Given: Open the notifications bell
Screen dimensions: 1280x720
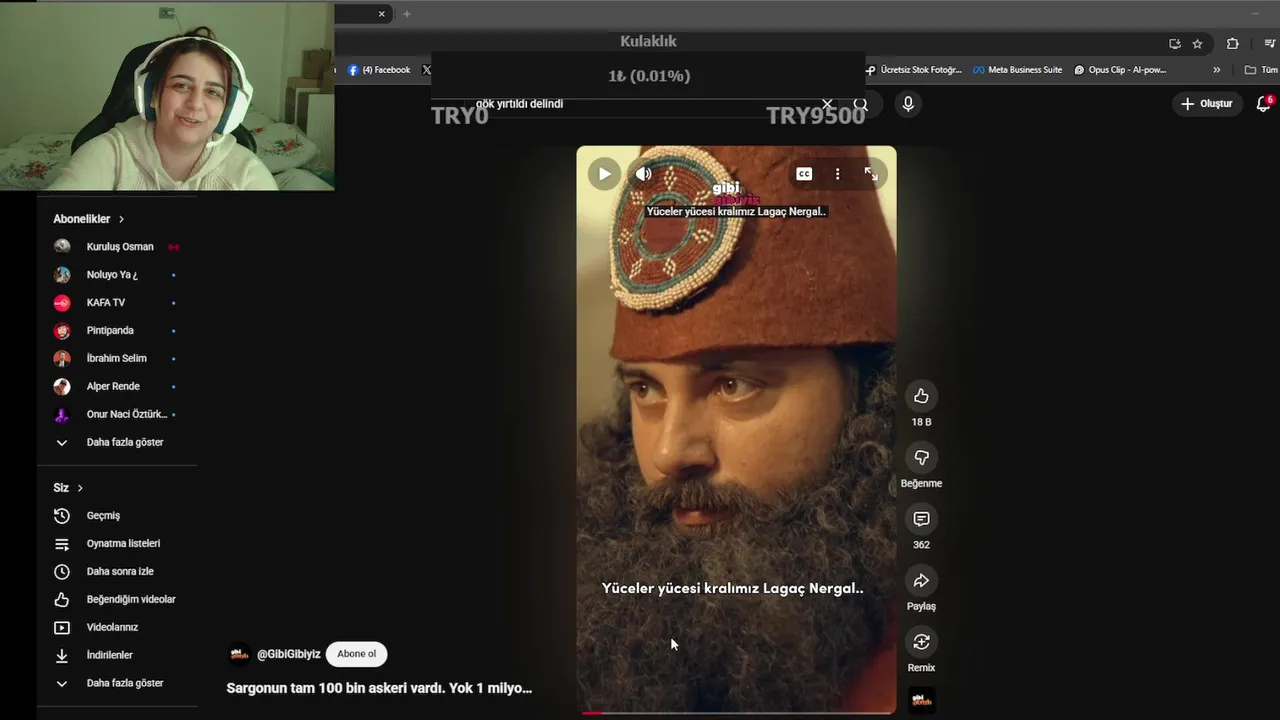Looking at the screenshot, I should click(x=1263, y=104).
